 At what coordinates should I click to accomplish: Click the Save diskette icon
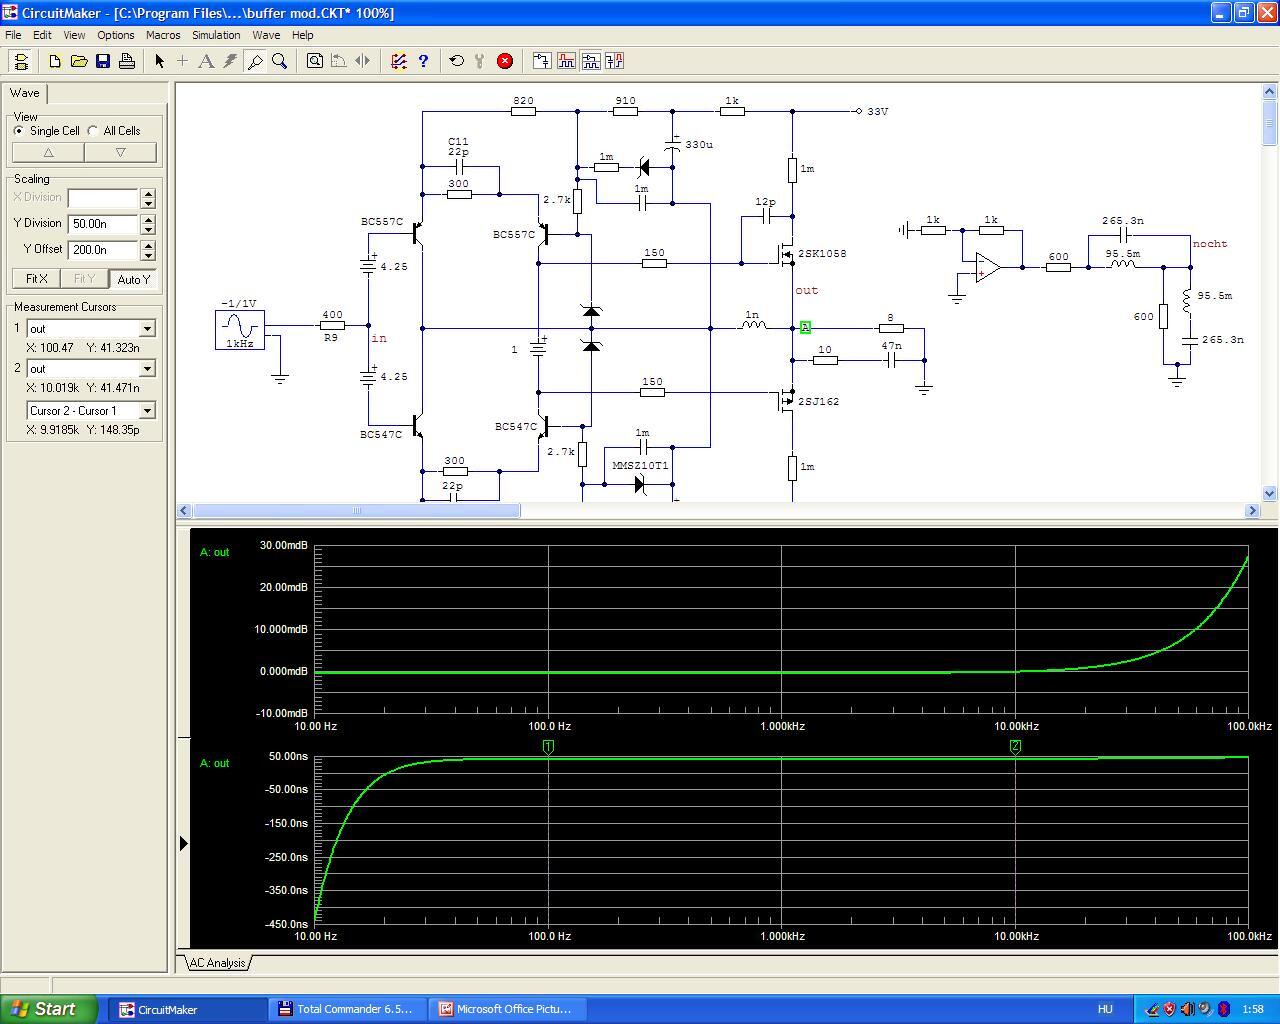pyautogui.click(x=103, y=61)
